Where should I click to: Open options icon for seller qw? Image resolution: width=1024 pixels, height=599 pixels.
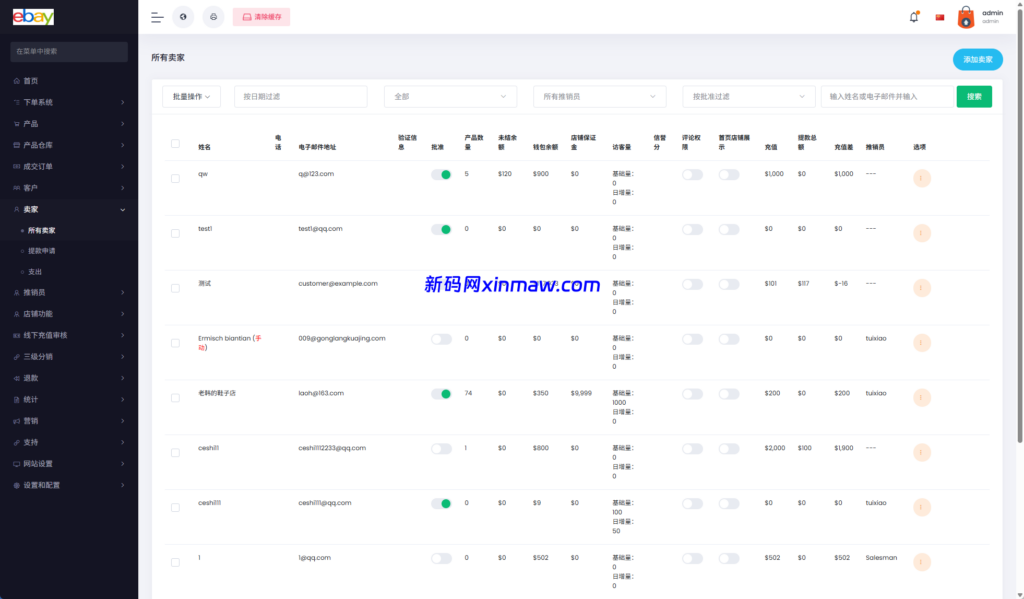922,179
